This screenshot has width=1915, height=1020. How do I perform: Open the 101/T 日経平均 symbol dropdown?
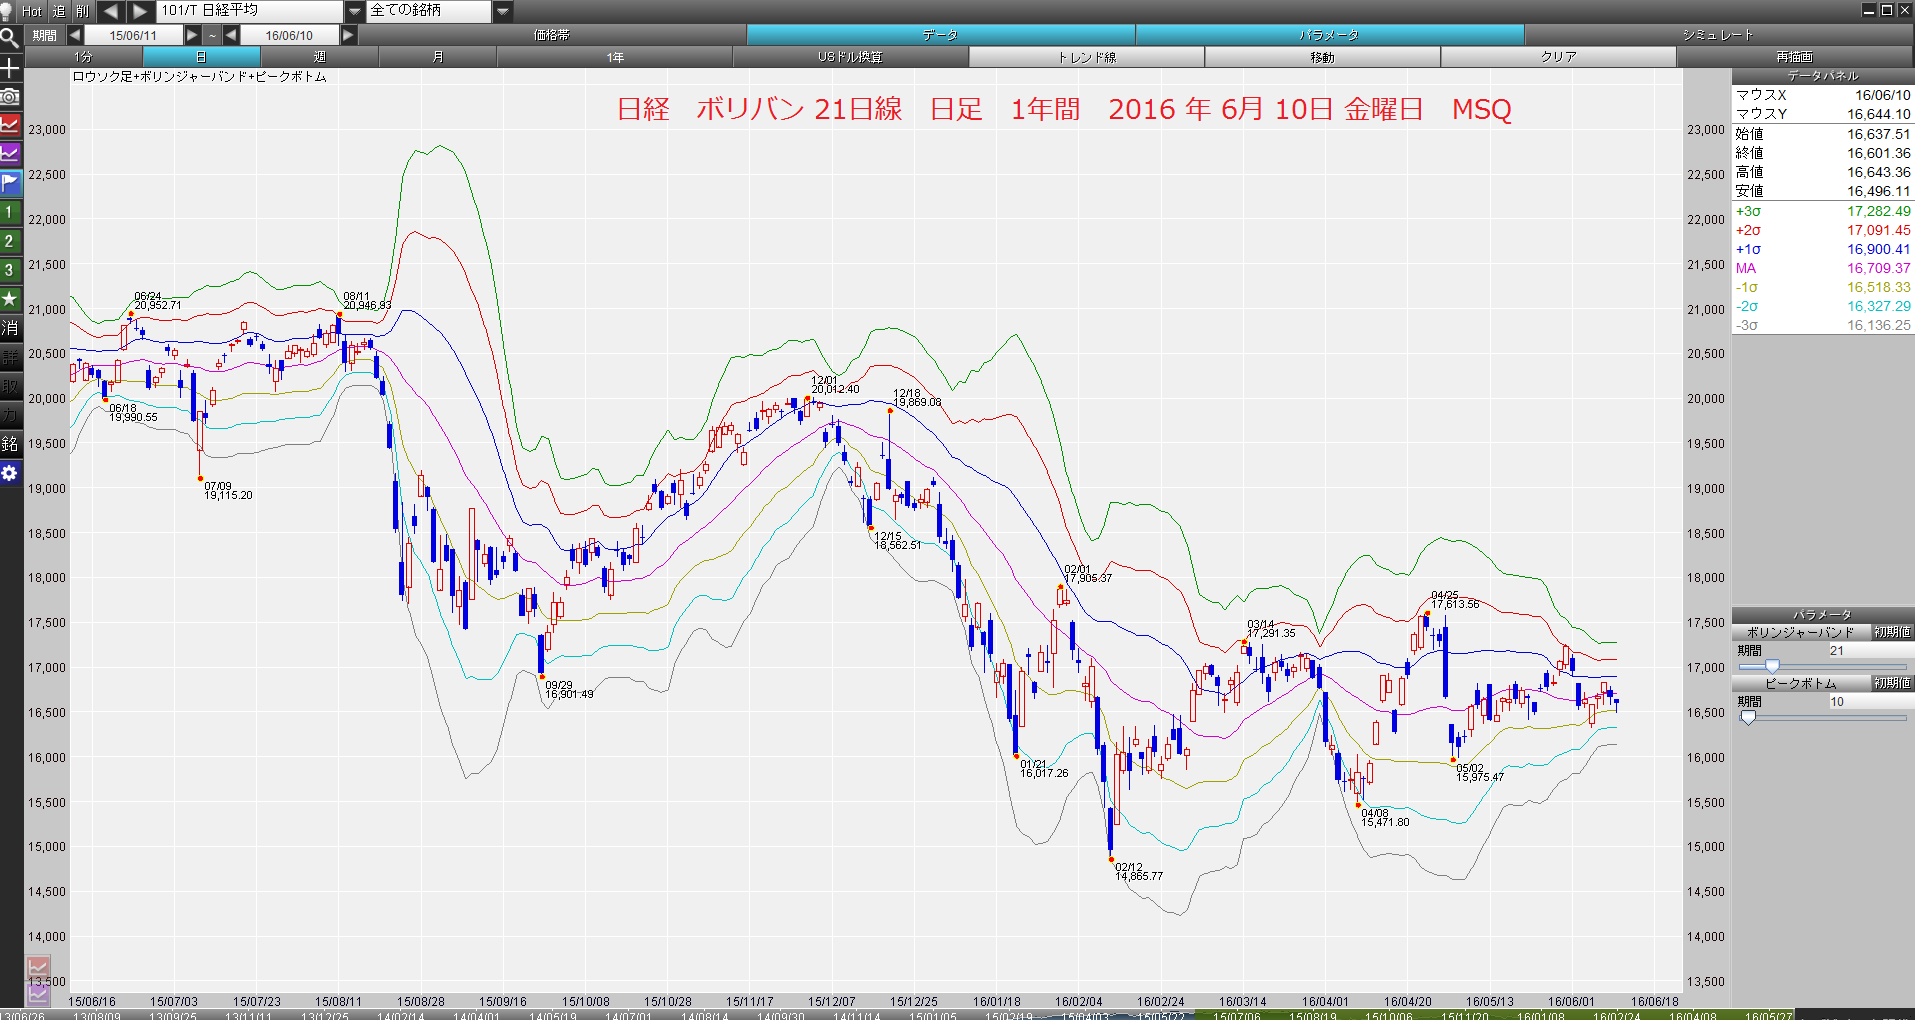(354, 11)
